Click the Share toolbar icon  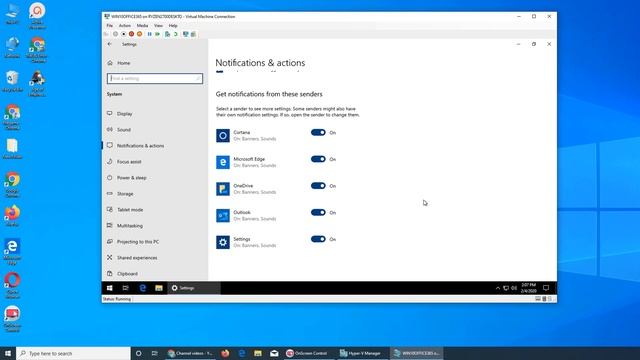(193, 34)
